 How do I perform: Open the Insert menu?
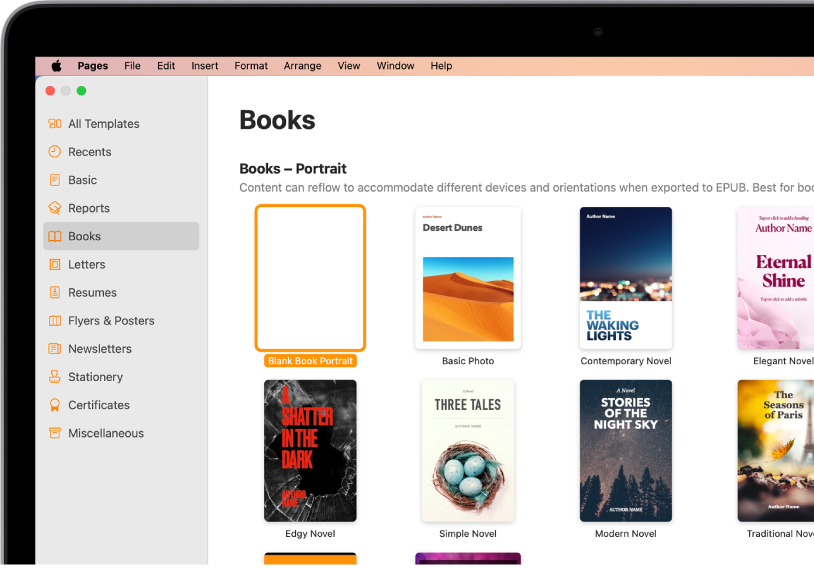click(x=205, y=66)
